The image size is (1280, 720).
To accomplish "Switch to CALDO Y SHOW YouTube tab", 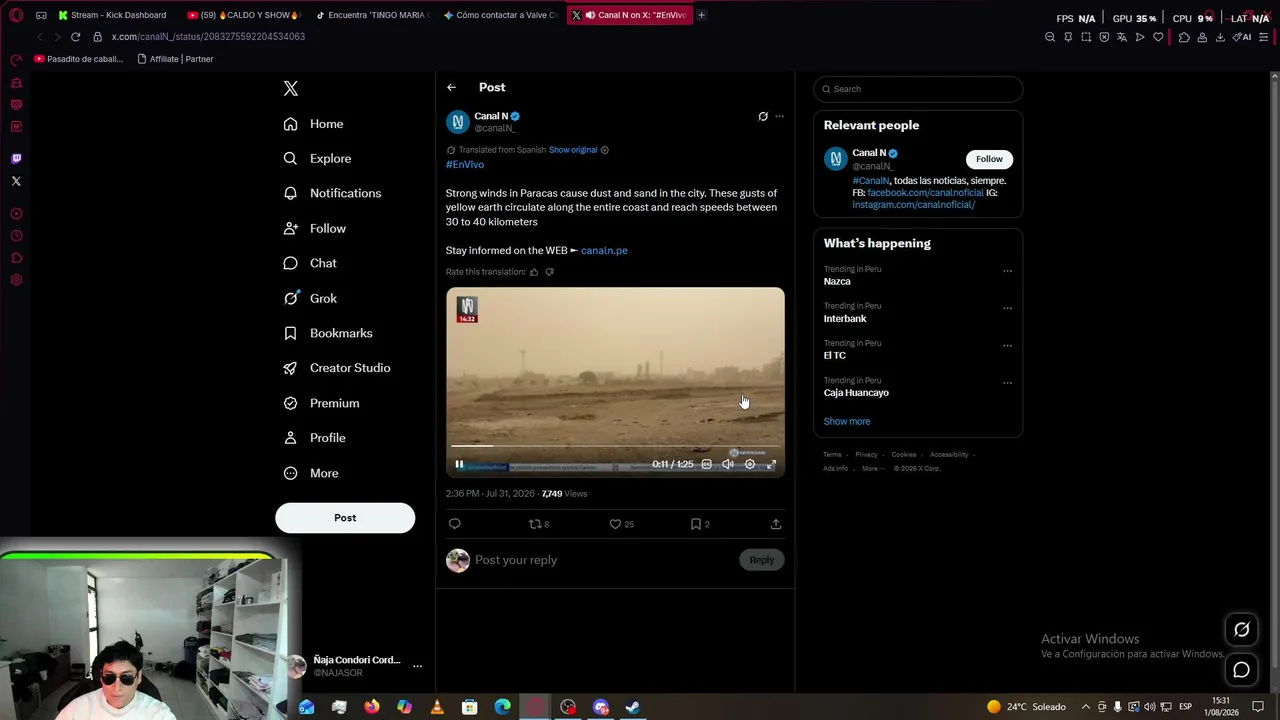I will pyautogui.click(x=244, y=15).
